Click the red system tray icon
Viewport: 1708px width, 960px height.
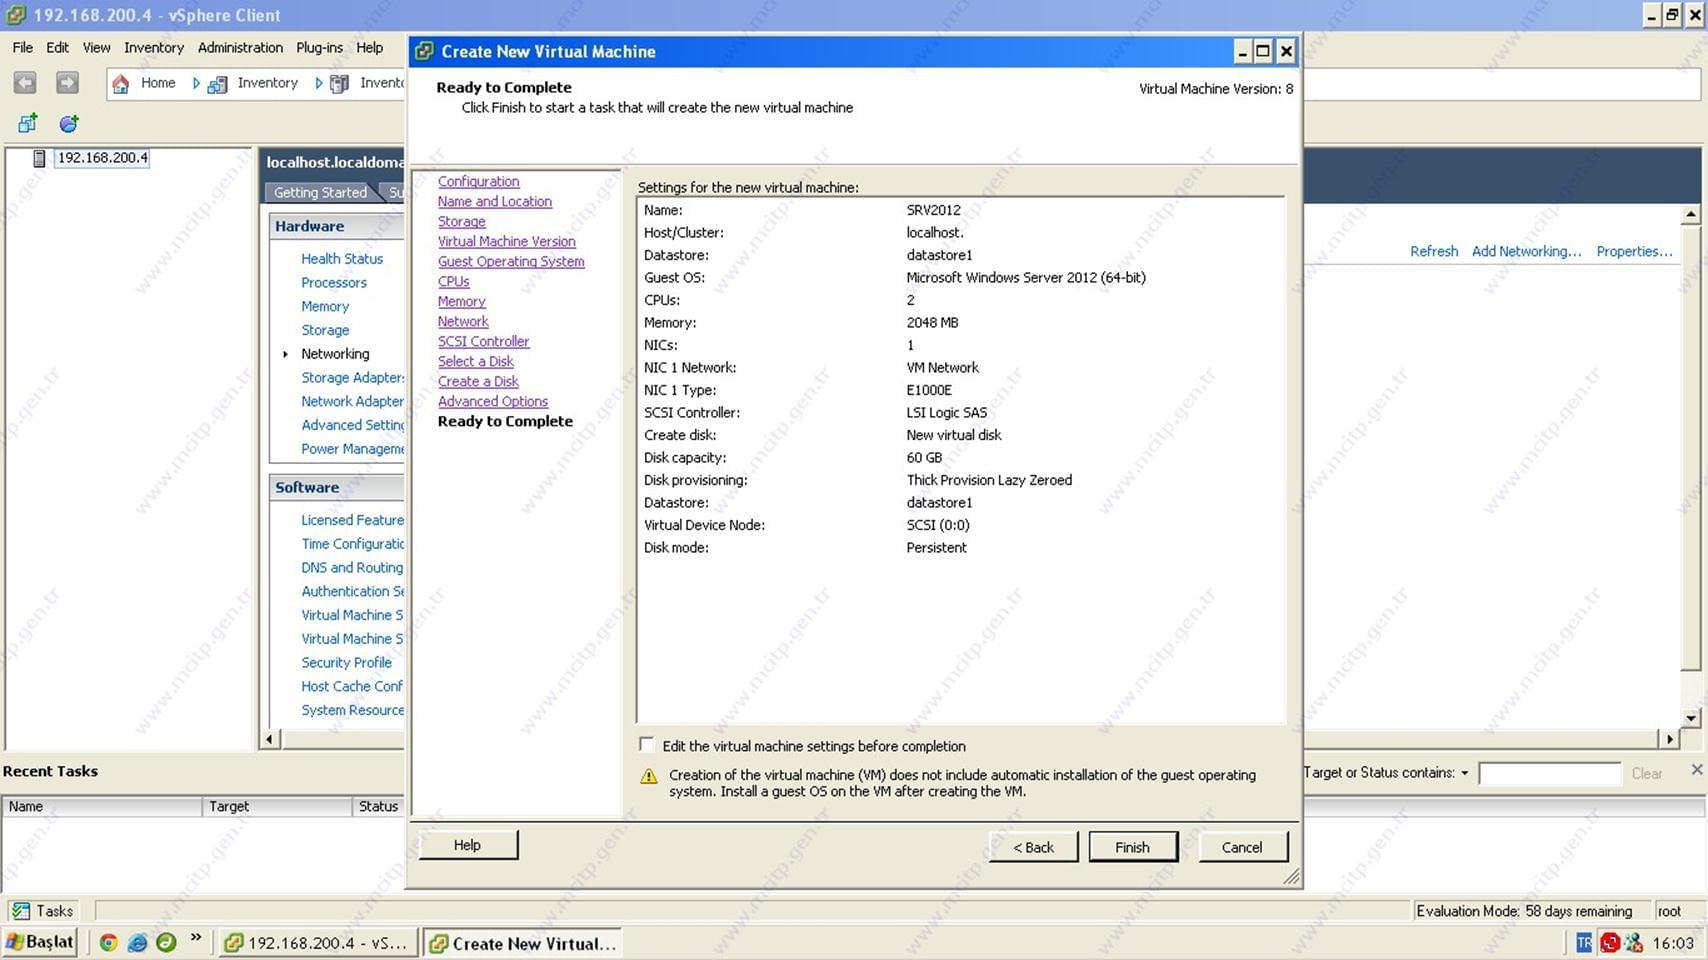coord(1610,942)
